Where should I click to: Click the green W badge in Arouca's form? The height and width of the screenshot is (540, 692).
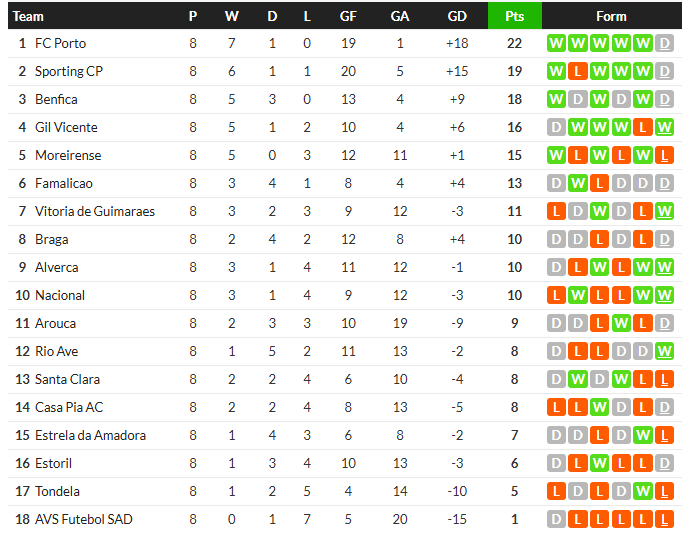coord(621,323)
